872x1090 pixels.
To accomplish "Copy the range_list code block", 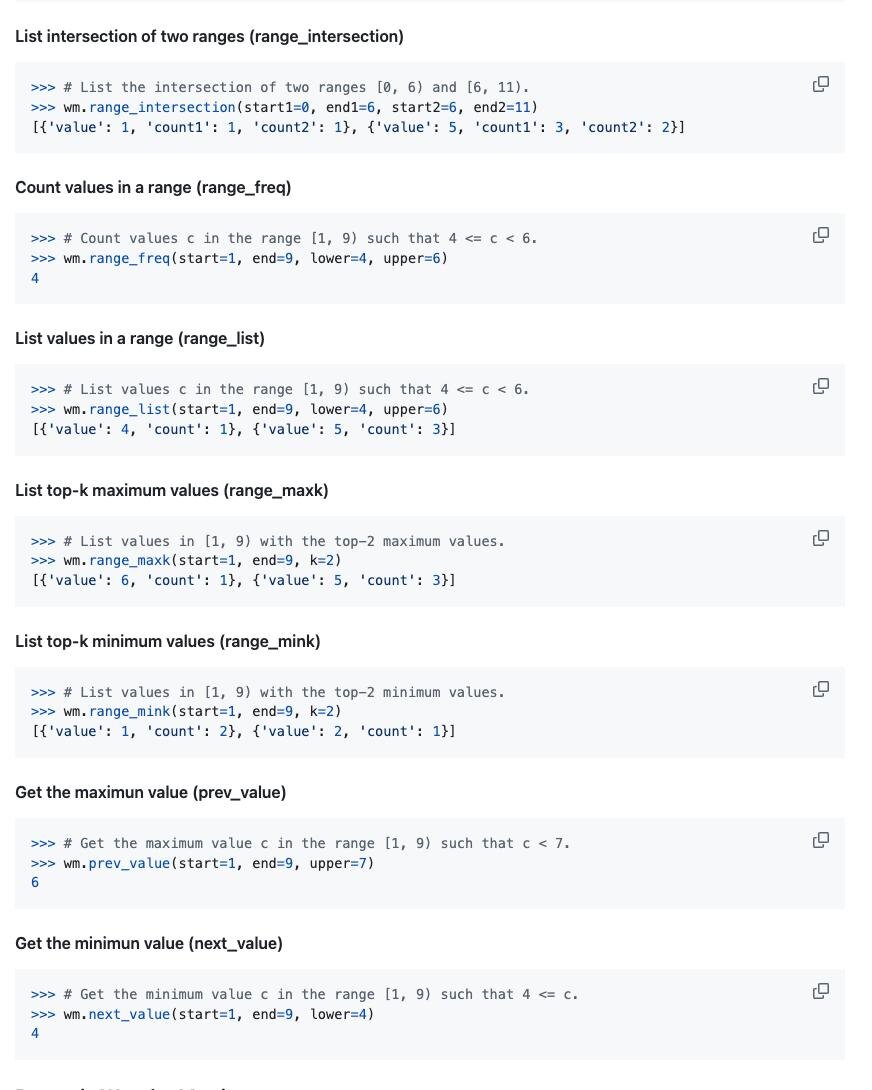I will (x=821, y=386).
